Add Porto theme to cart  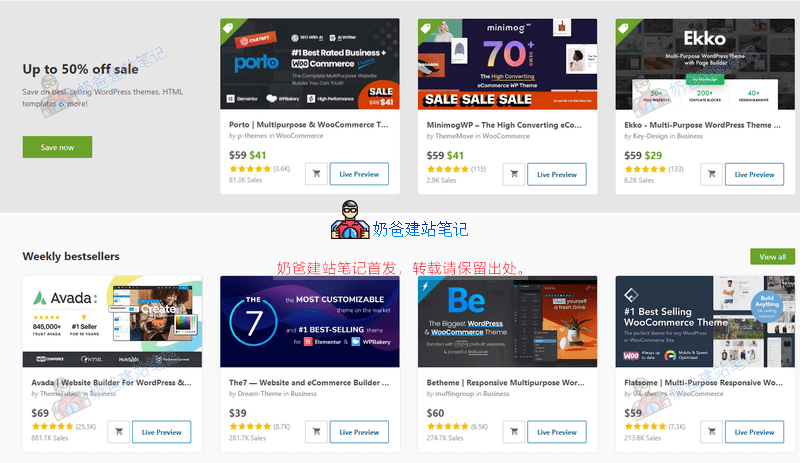[x=316, y=174]
